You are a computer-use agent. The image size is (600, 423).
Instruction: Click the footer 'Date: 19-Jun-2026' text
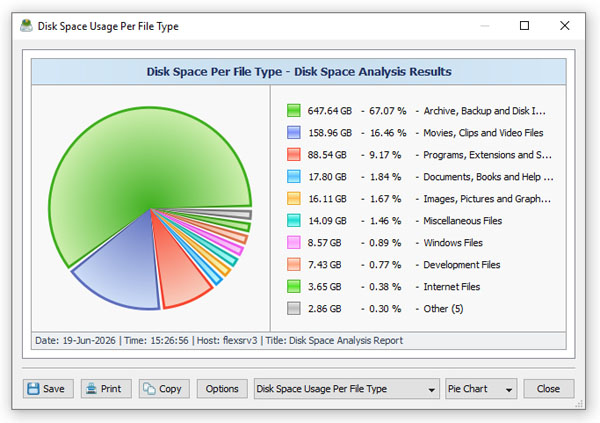[x=75, y=341]
